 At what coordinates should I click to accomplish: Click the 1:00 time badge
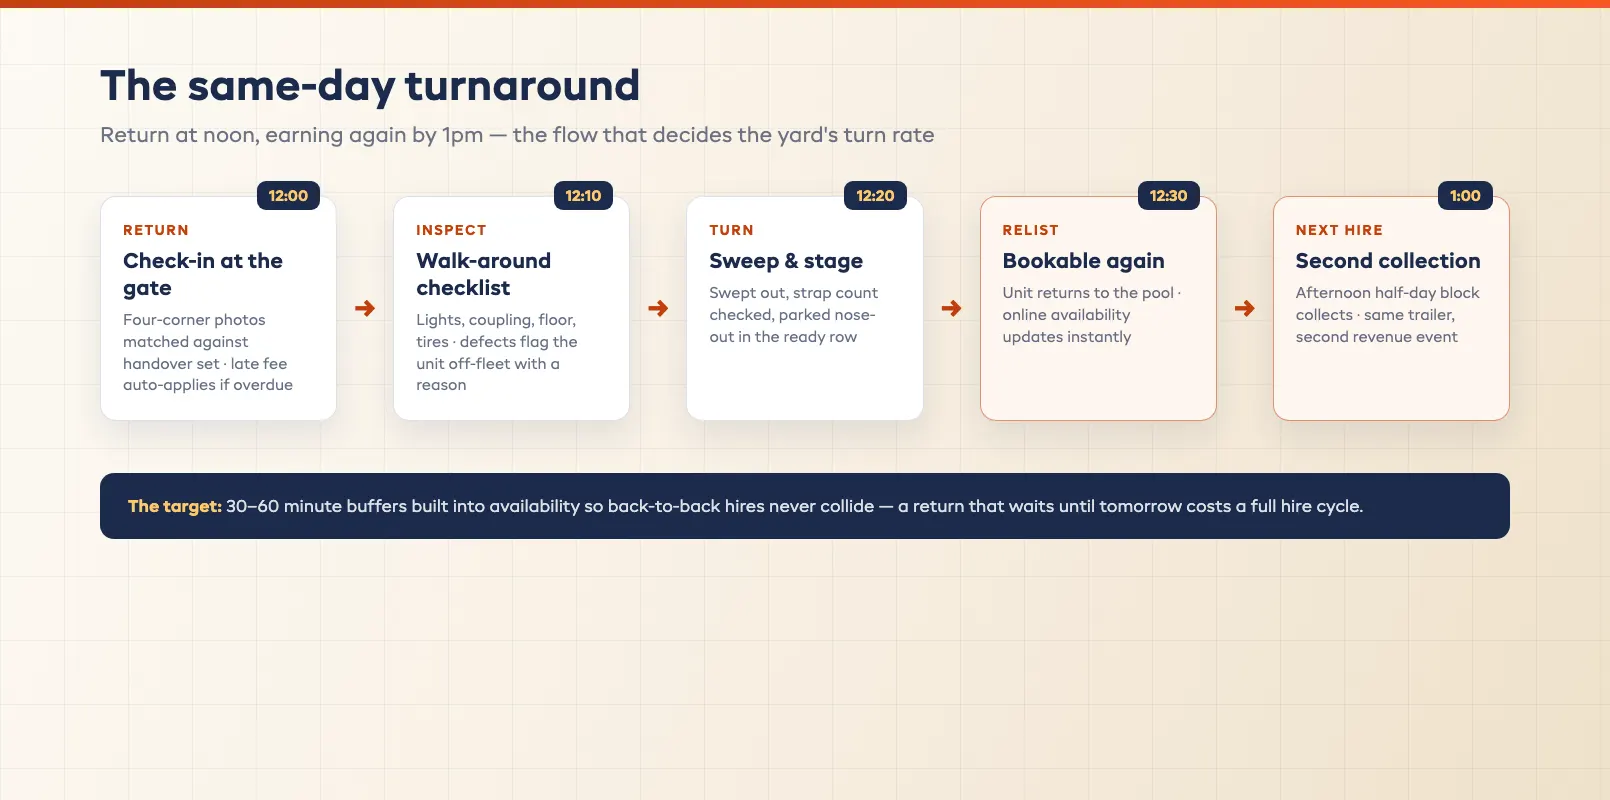(1465, 196)
